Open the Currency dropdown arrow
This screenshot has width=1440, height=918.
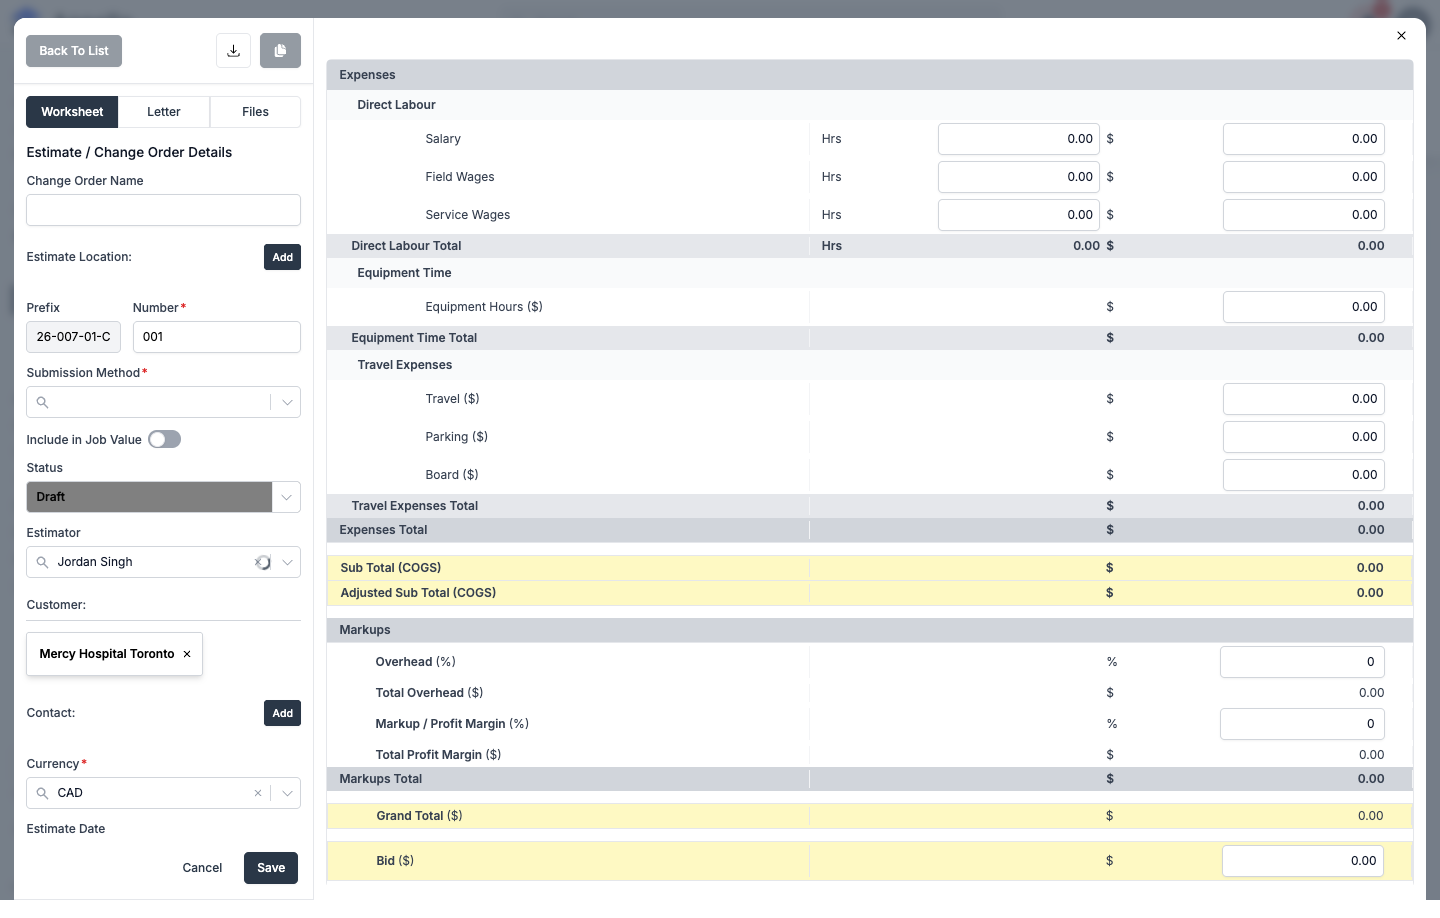pos(287,793)
